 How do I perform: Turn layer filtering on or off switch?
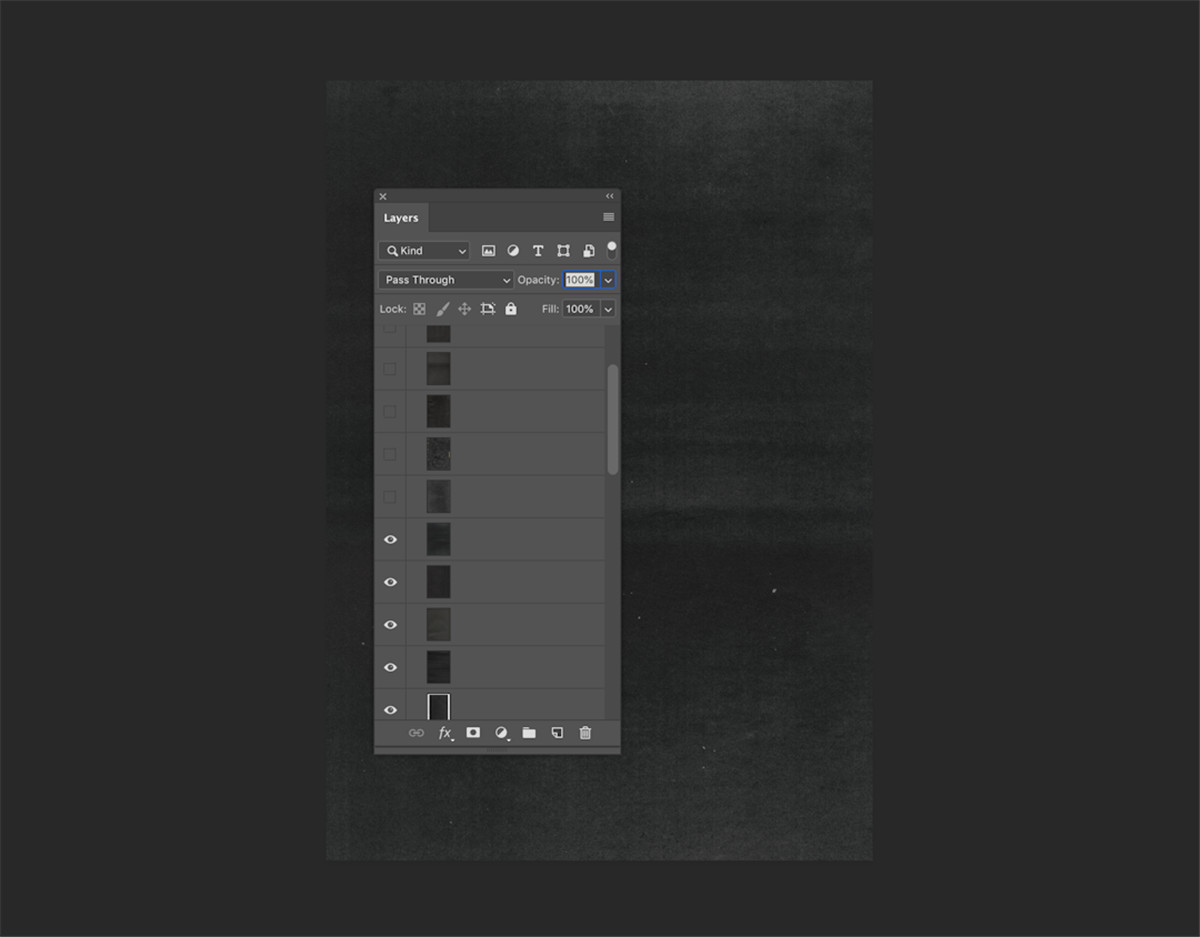coord(611,250)
